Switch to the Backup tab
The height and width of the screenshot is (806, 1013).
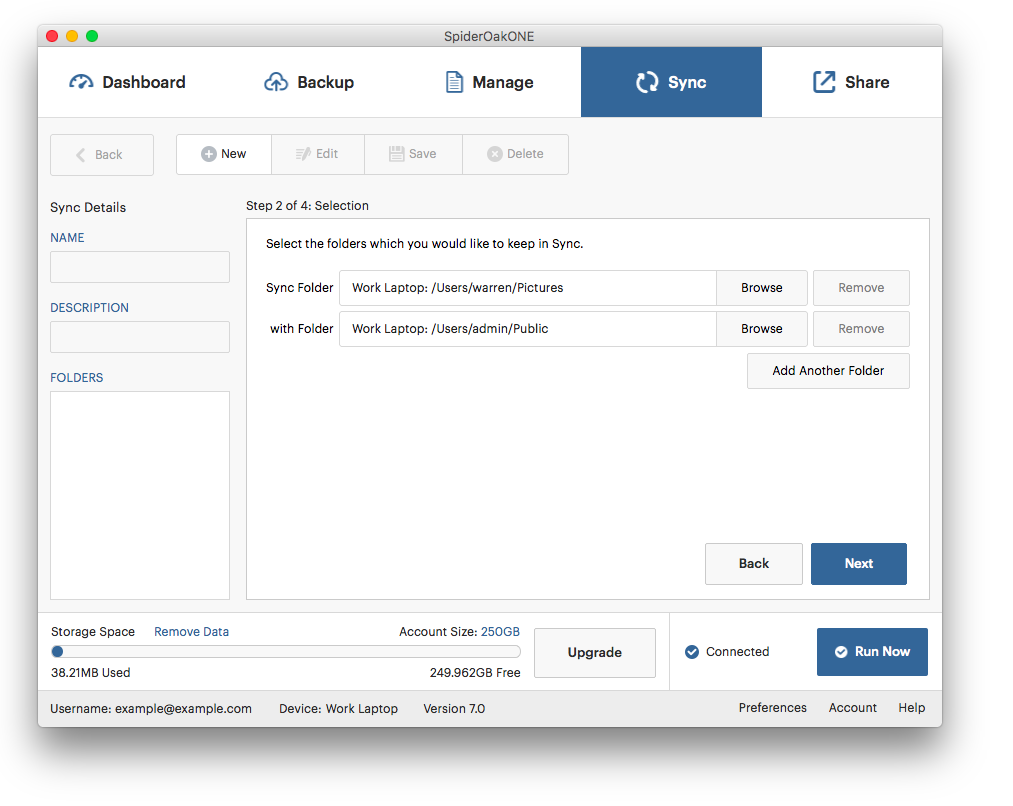(x=310, y=82)
